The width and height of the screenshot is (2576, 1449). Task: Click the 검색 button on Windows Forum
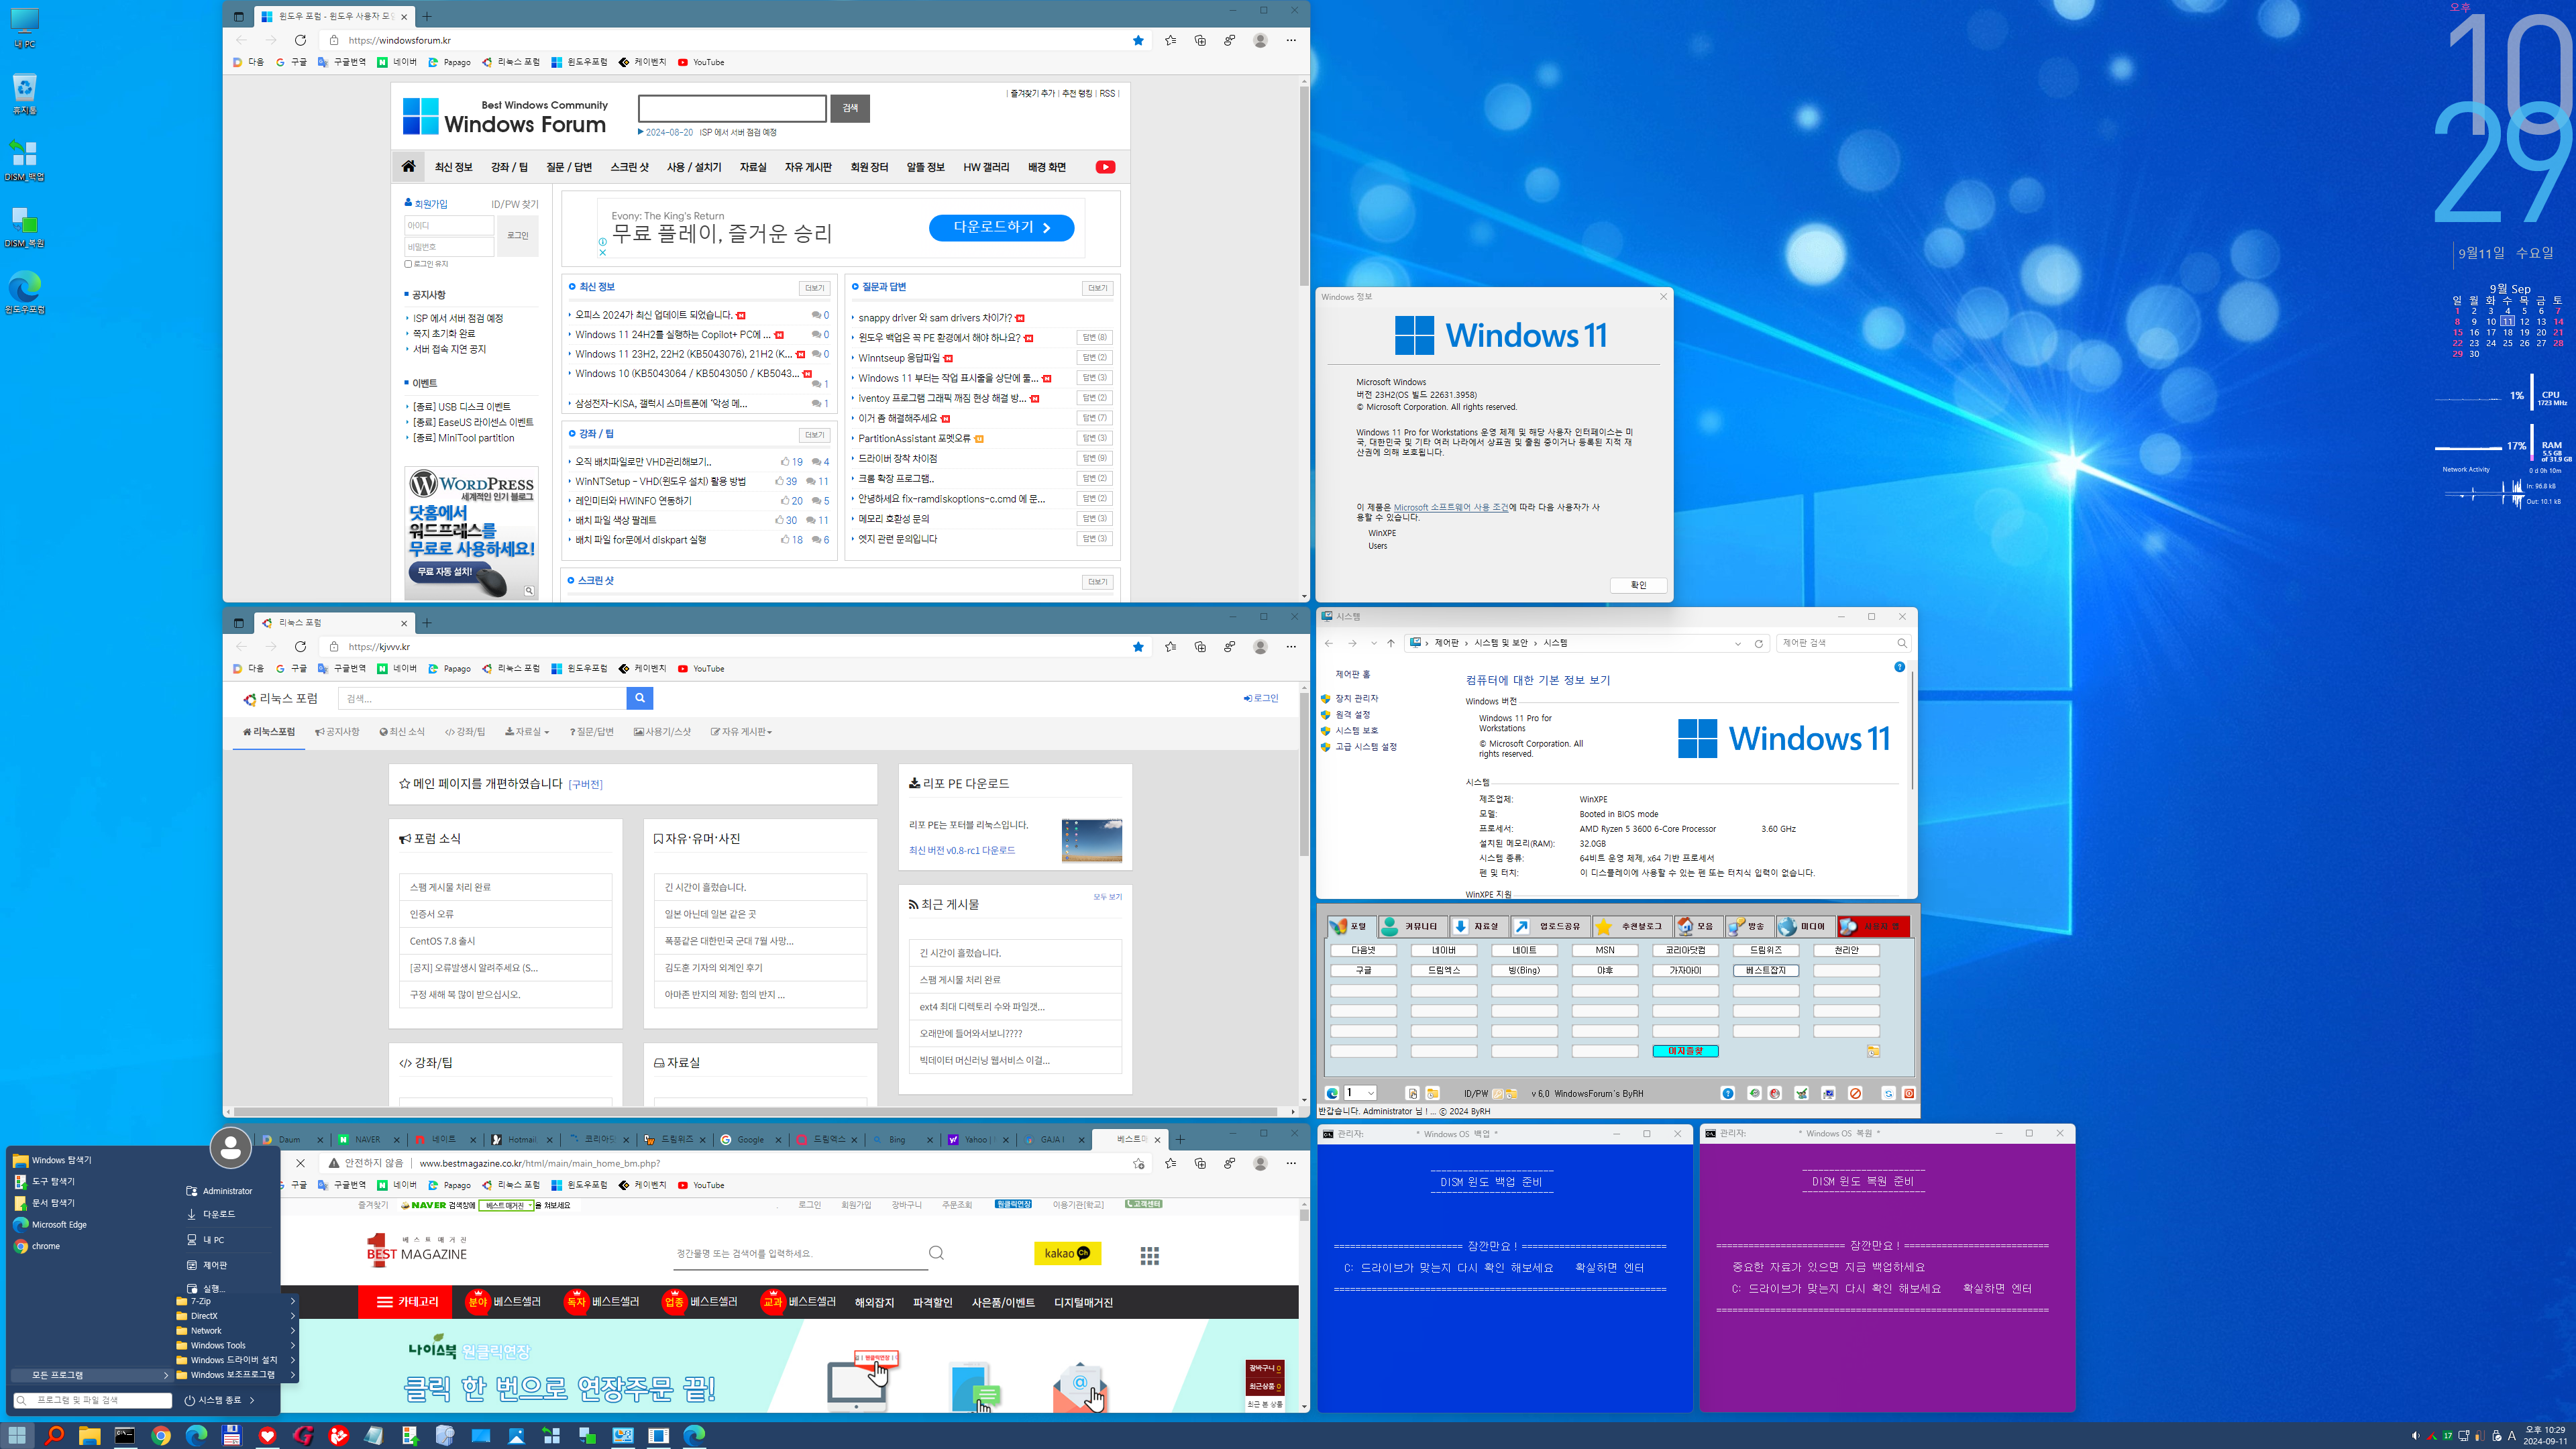[x=850, y=108]
